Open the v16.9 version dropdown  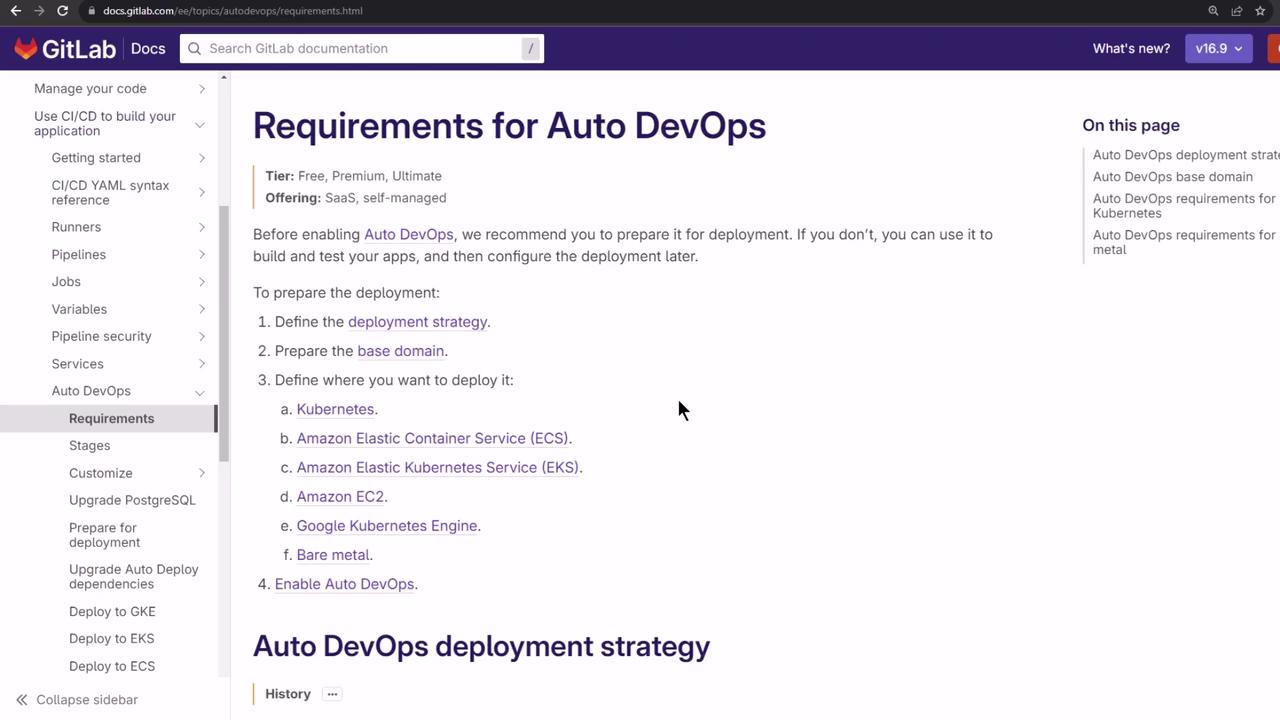tap(1218, 48)
